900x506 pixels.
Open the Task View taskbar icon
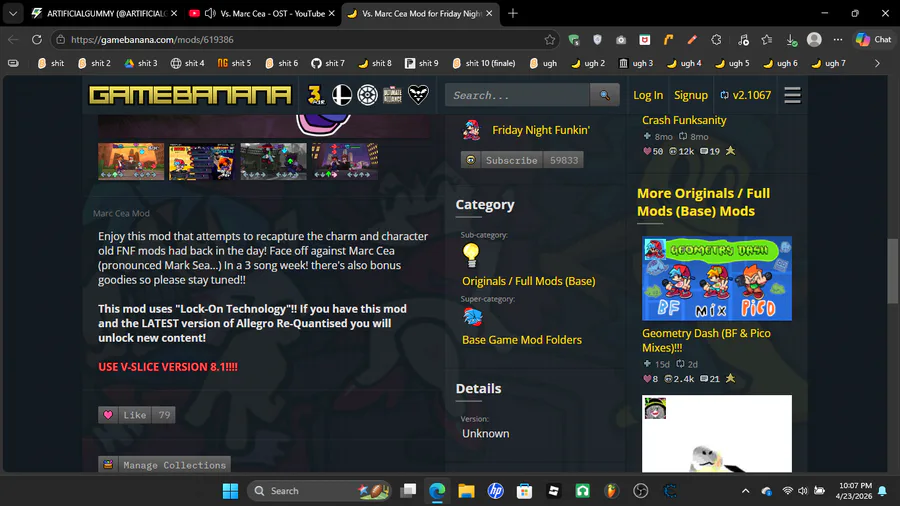click(408, 491)
